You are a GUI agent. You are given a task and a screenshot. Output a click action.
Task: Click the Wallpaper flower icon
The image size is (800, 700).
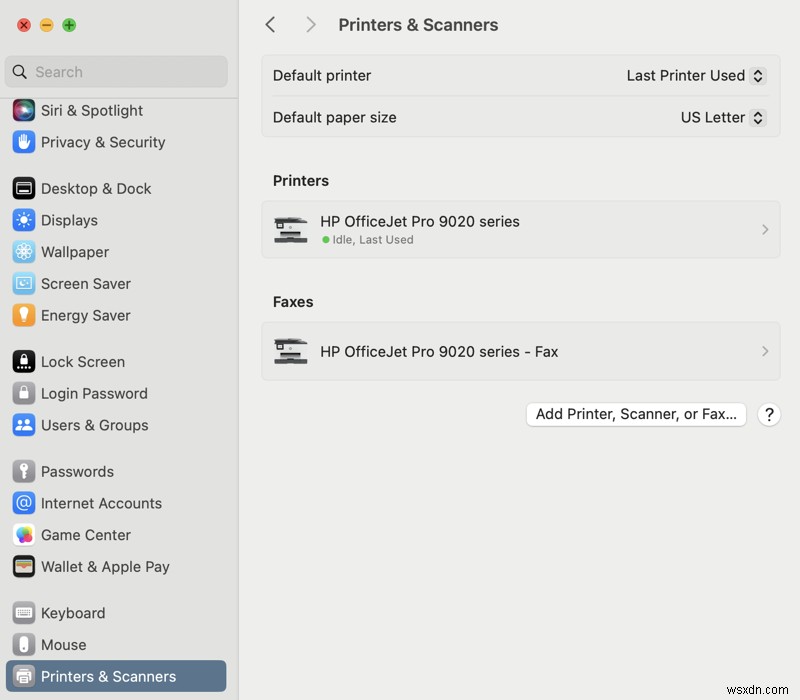point(23,252)
